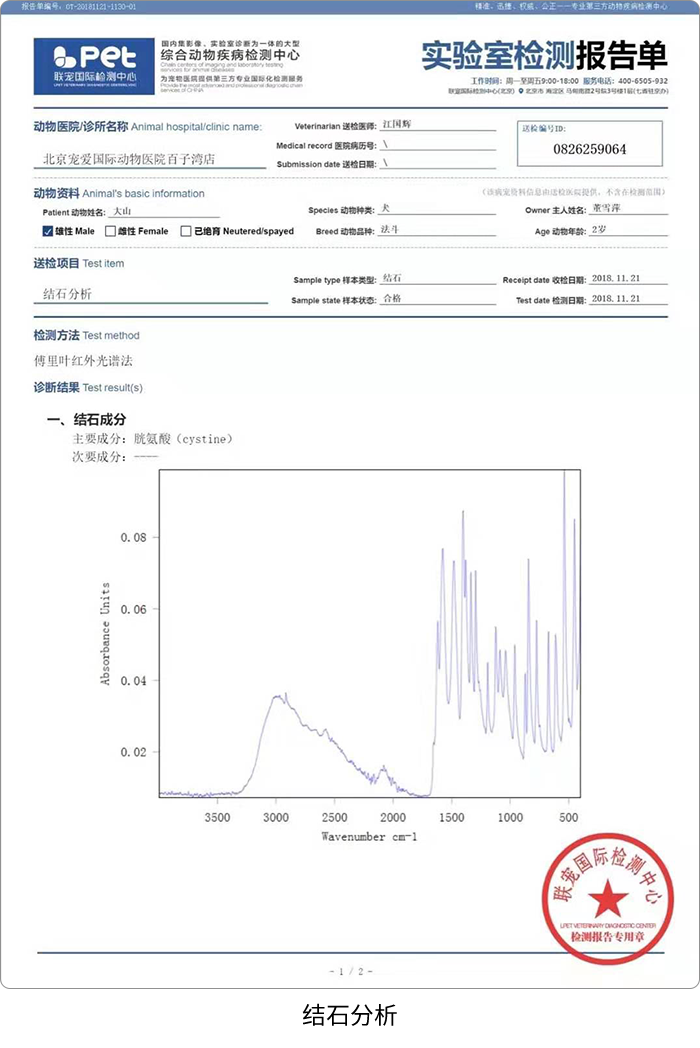700x1048 pixels.
Task: Click the page indicator - 1 / 2 -
Action: point(350,971)
